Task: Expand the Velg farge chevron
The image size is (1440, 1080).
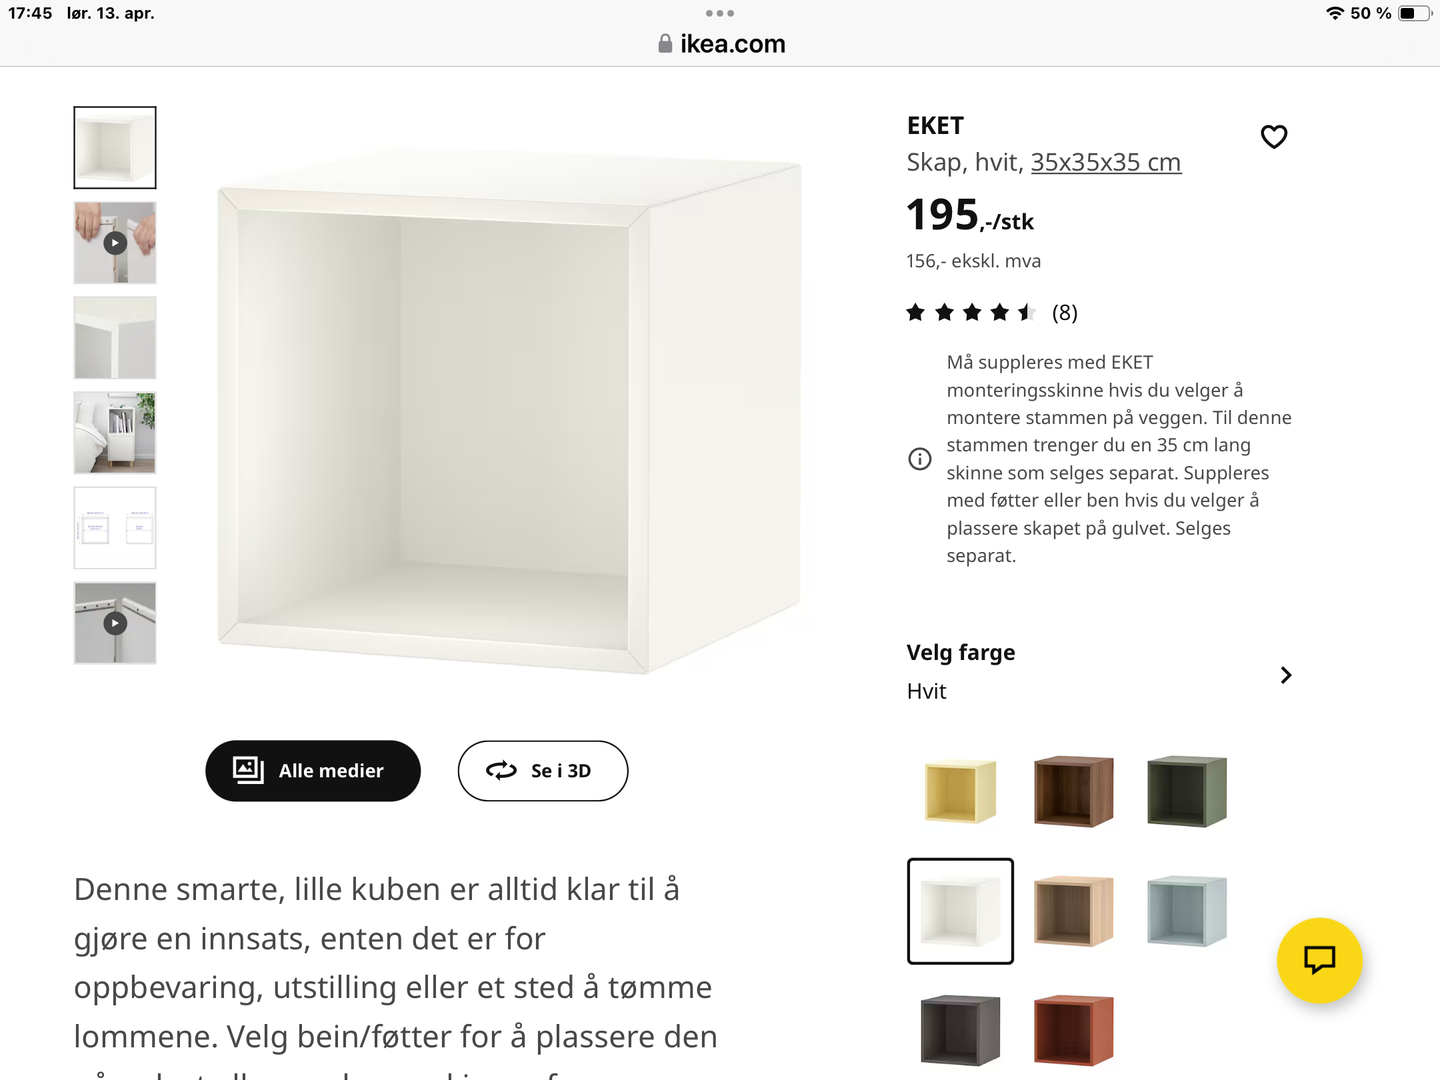Action: [1286, 675]
